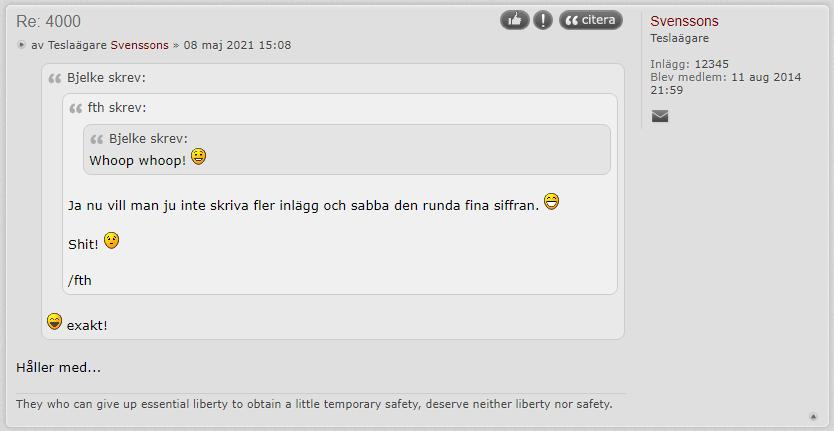Open the 'Re: 4000' post title

pos(48,21)
